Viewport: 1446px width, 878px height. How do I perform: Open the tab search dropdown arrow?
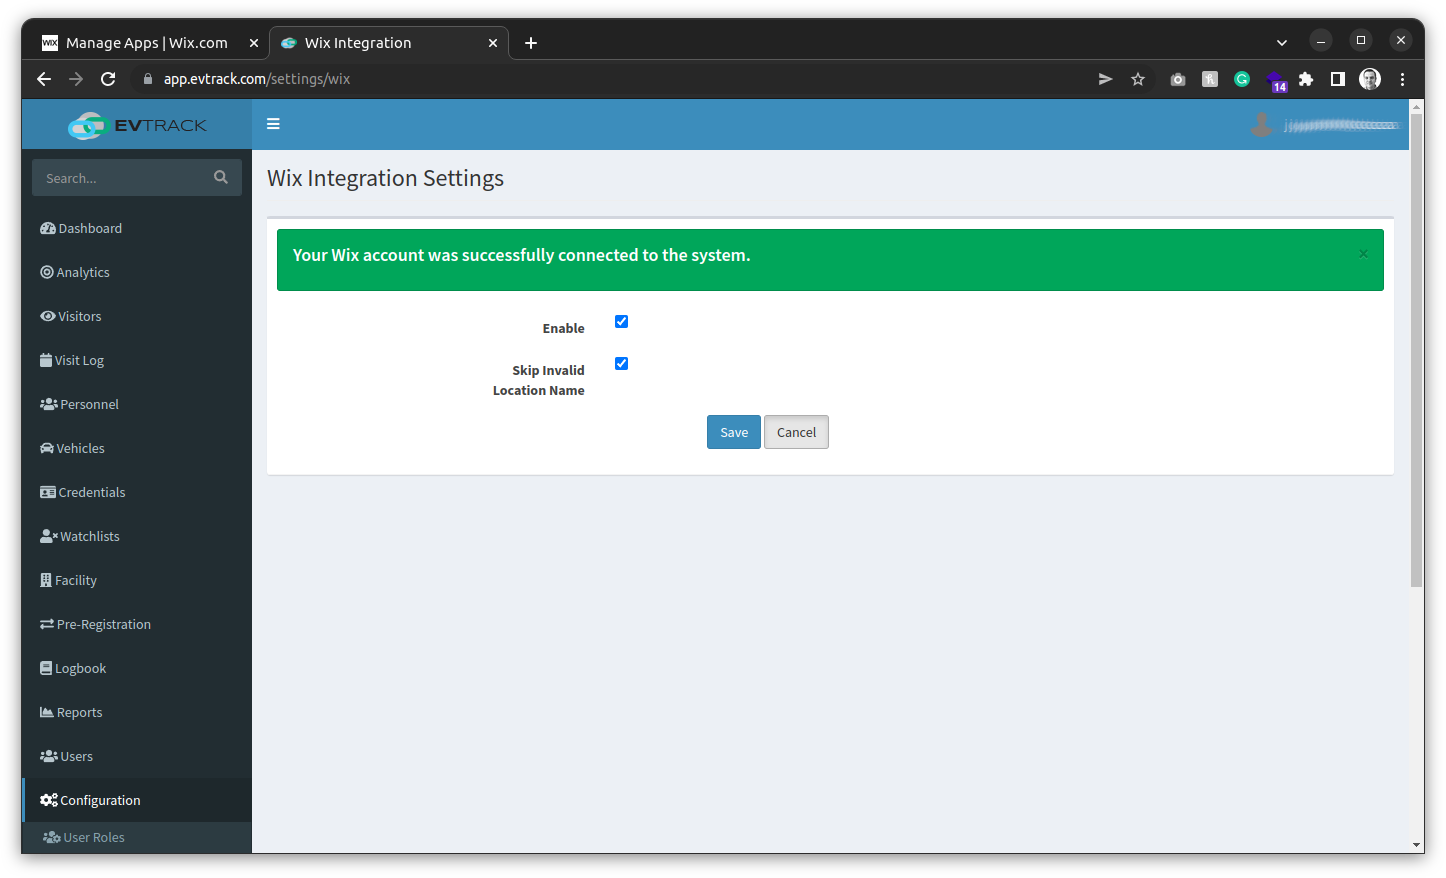1282,43
